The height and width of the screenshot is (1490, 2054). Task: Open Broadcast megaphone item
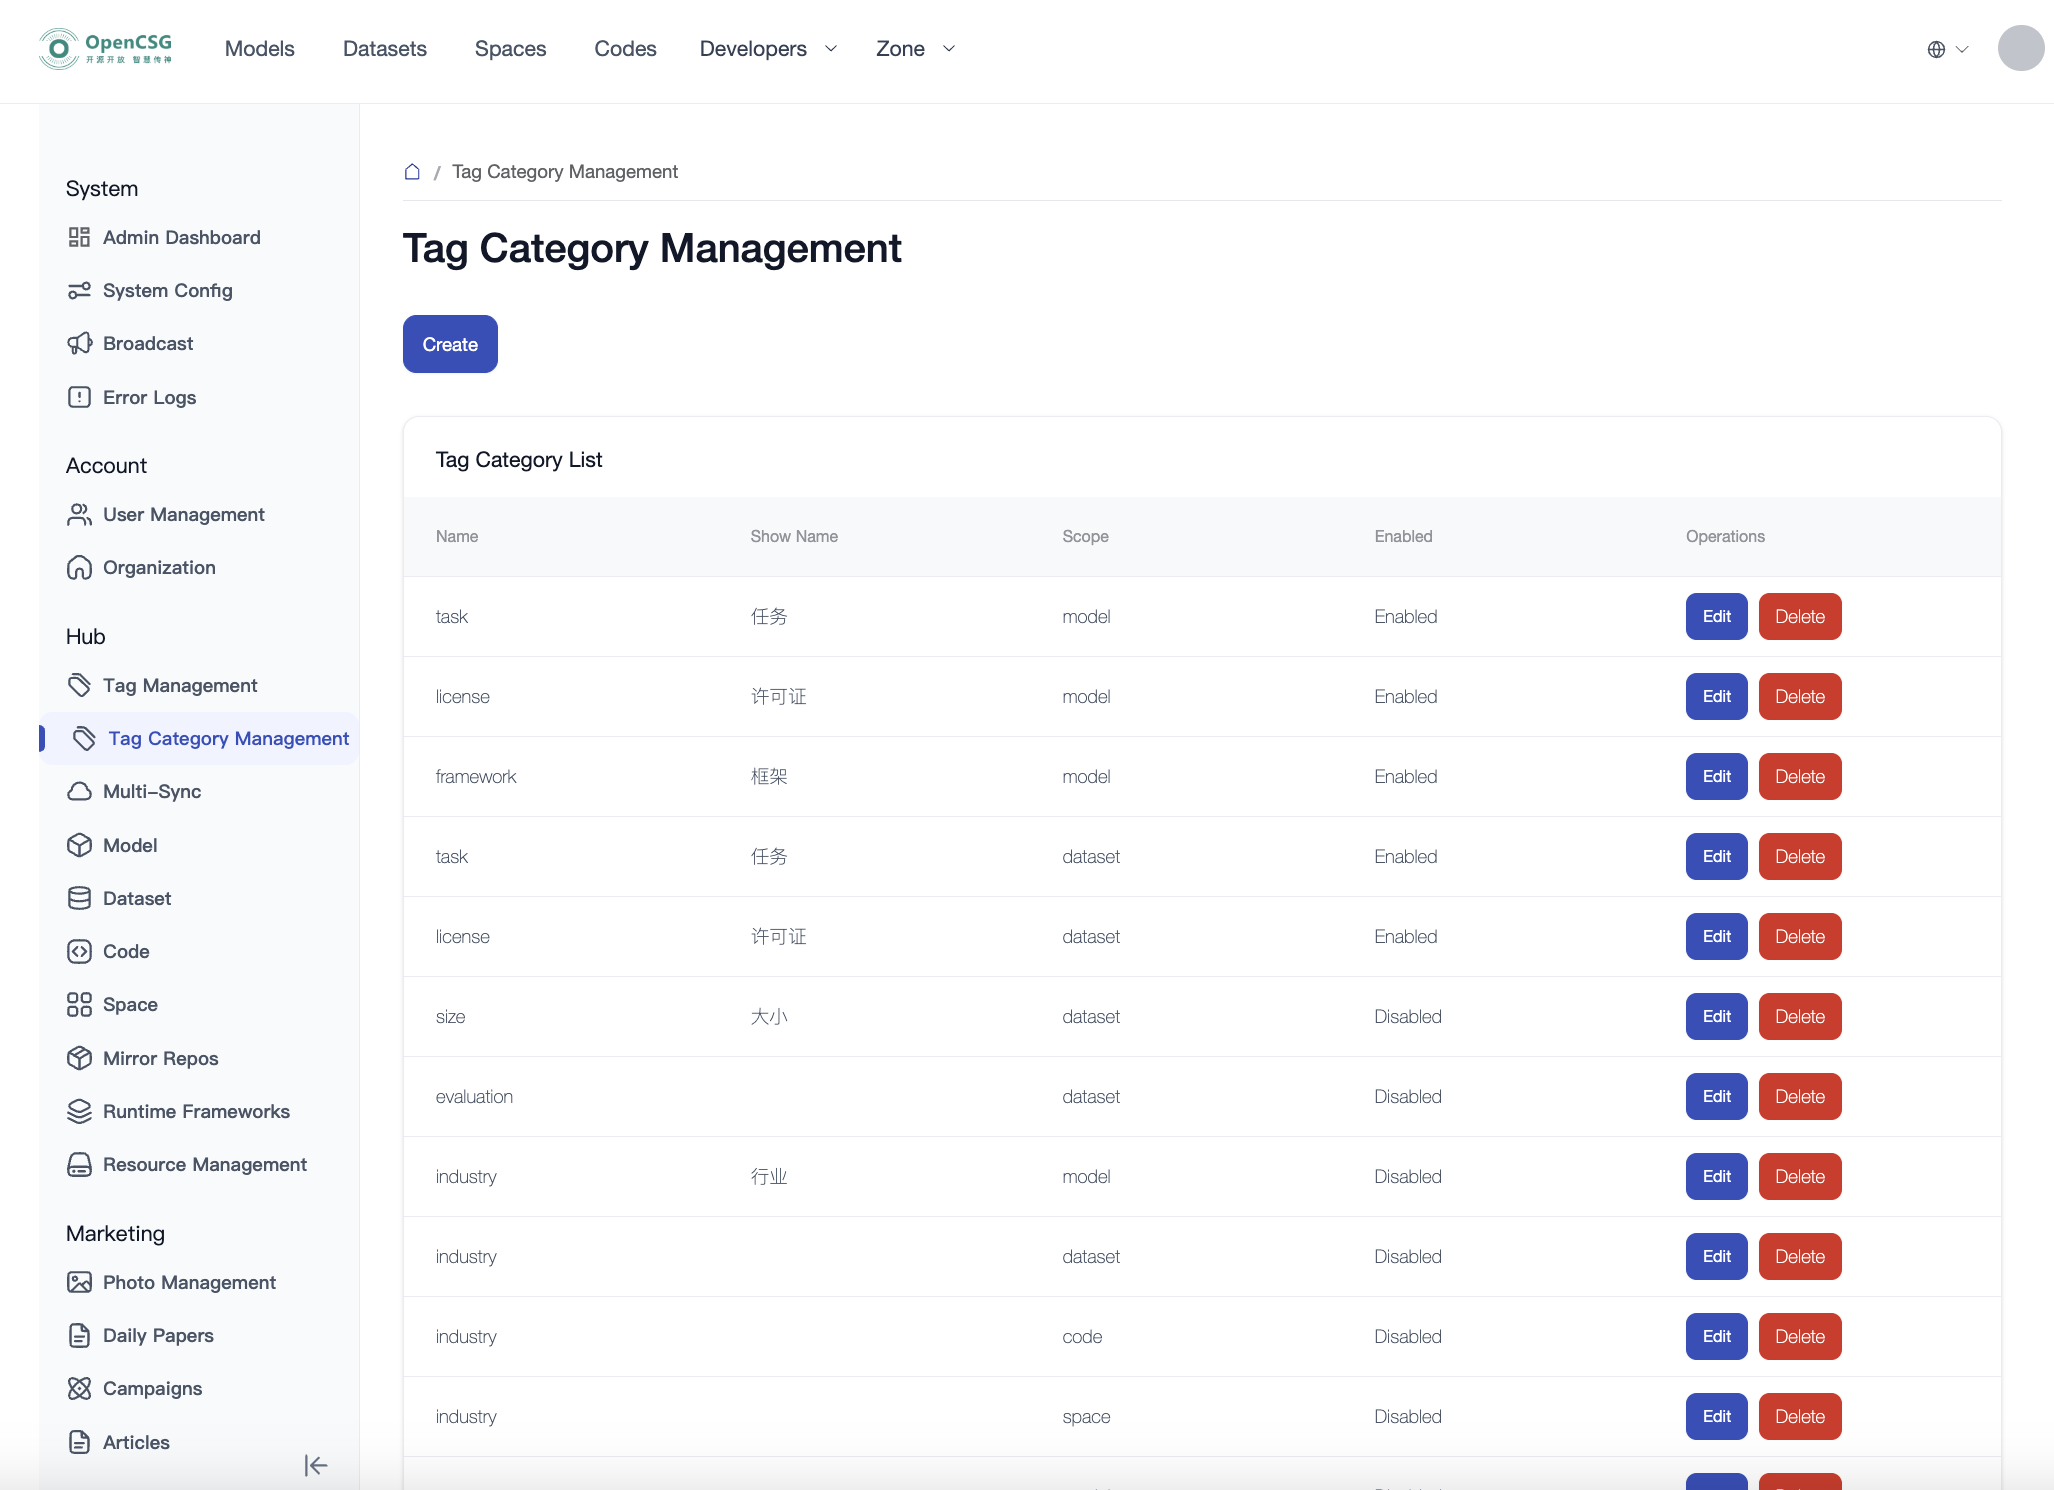148,343
